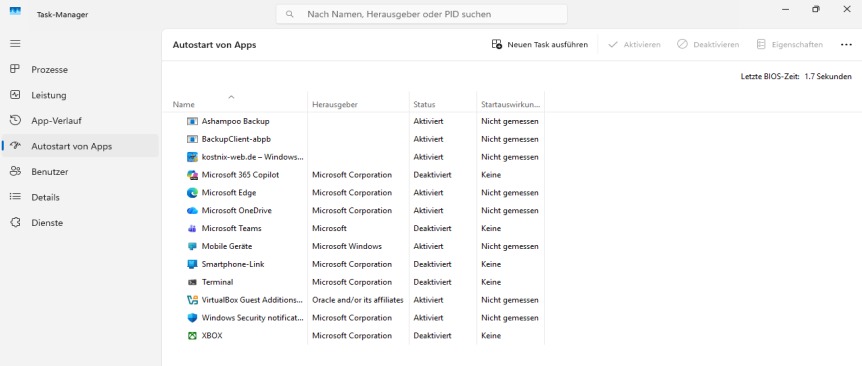Toggle sort order via the Name column arrow

[x=231, y=97]
